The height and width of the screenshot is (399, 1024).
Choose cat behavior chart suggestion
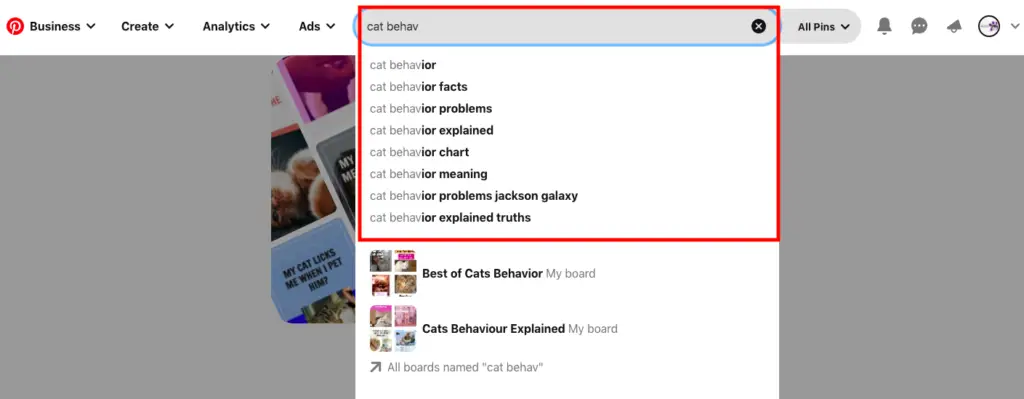tap(419, 152)
